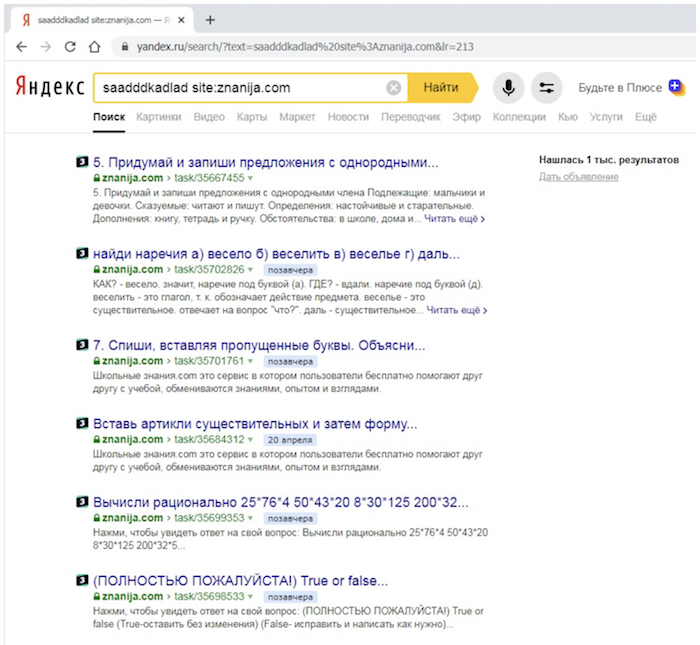Image resolution: width=700 pixels, height=645 pixels.
Task: Click favicon beside 'Вставь артикли' result
Action: [x=82, y=423]
